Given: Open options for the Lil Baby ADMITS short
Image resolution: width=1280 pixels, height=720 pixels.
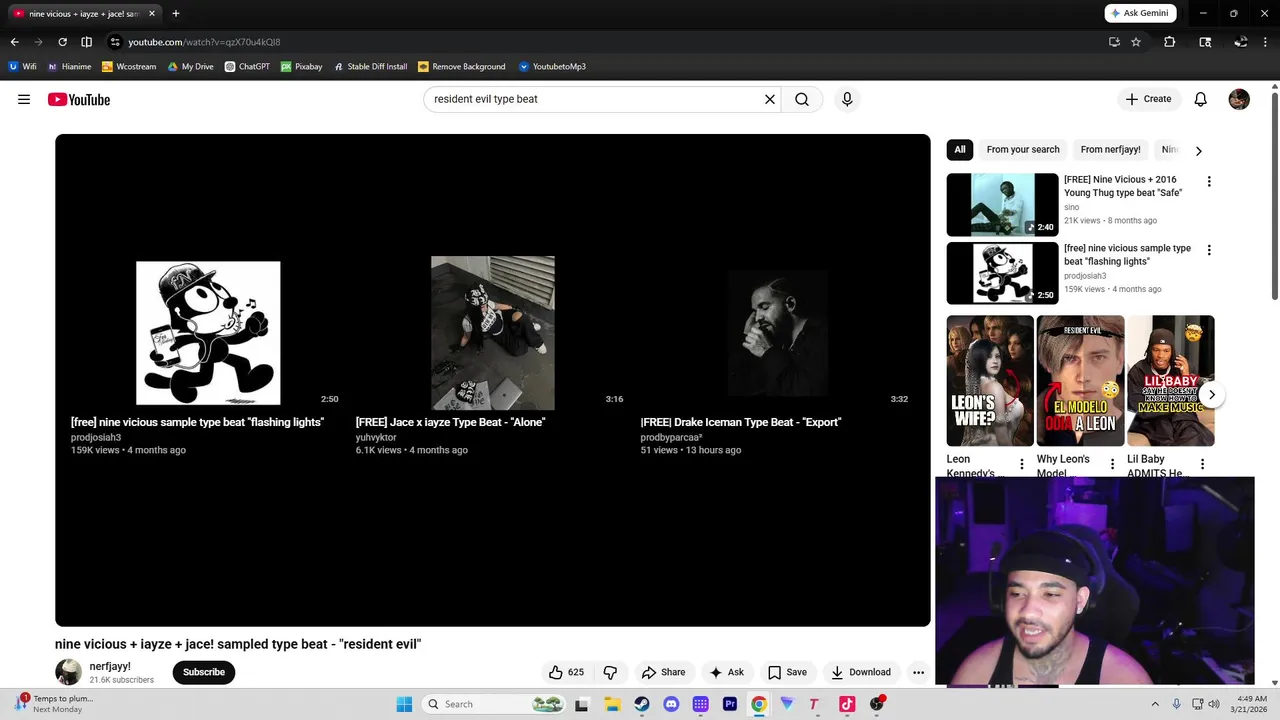Looking at the screenshot, I should pos(1202,464).
